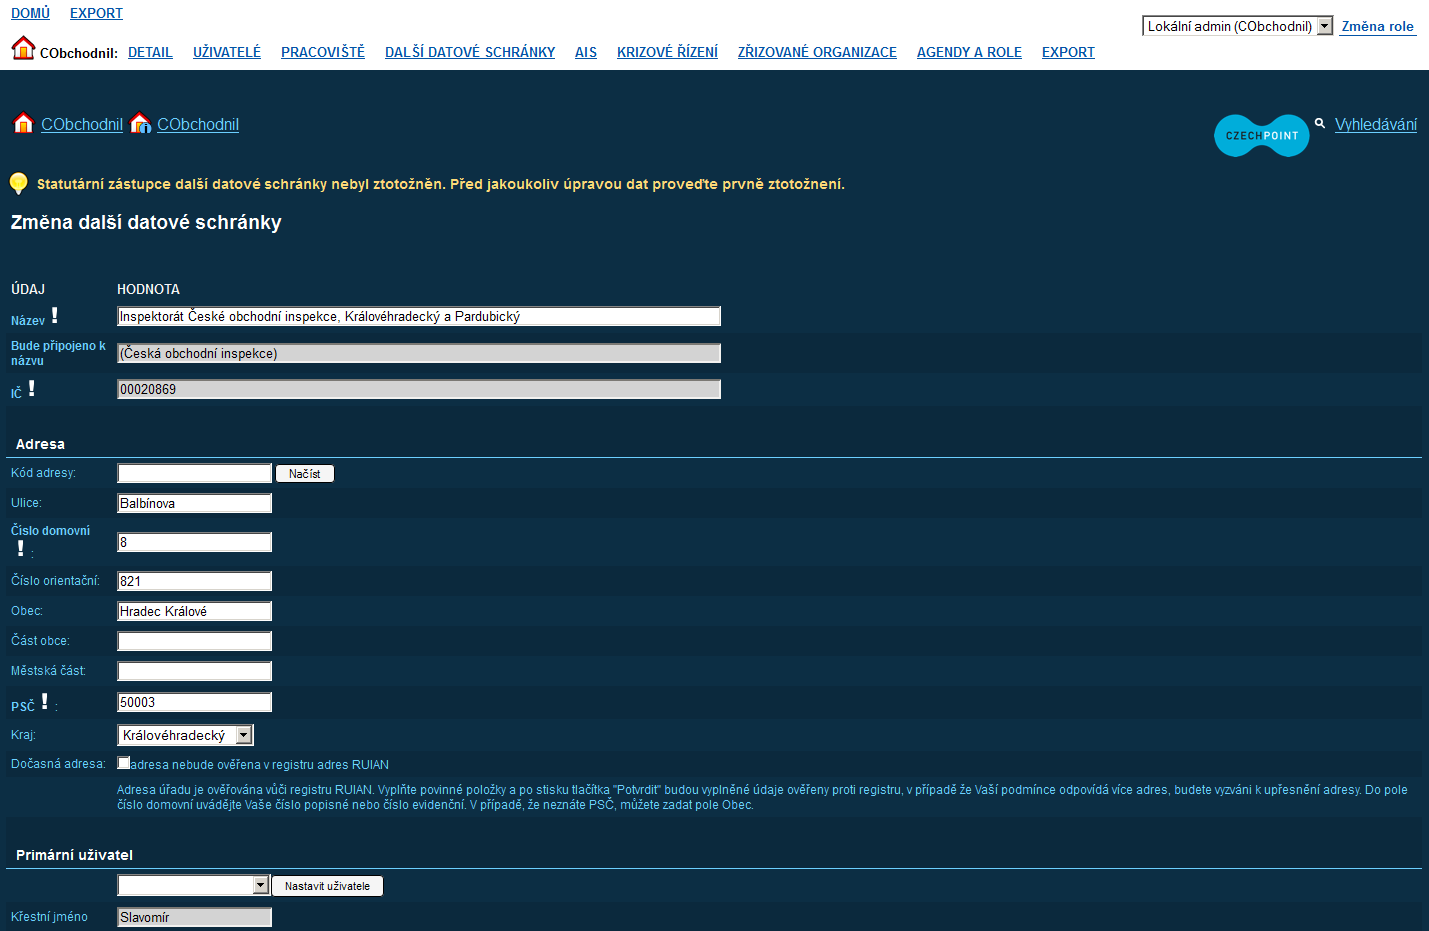Click the house icon beside CObchodnil: header
The width and height of the screenshot is (1429, 931).
pos(23,48)
